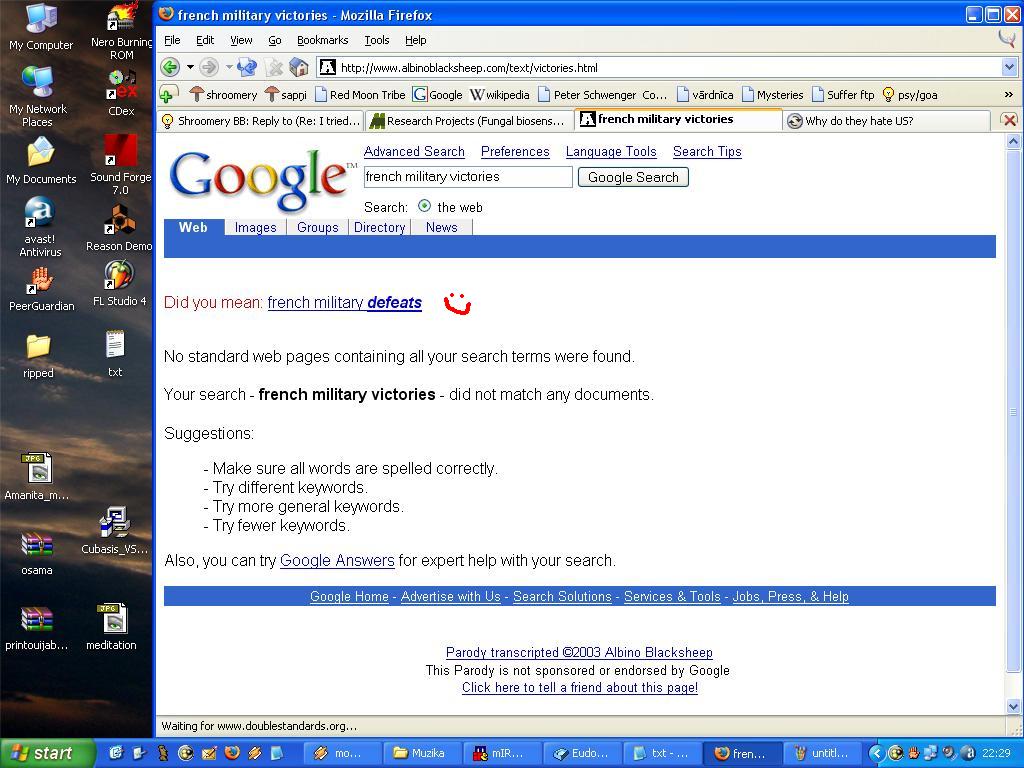The image size is (1024, 768).
Task: Open the Google bookmark in the bookmarks toolbar
Action: pyautogui.click(x=437, y=95)
